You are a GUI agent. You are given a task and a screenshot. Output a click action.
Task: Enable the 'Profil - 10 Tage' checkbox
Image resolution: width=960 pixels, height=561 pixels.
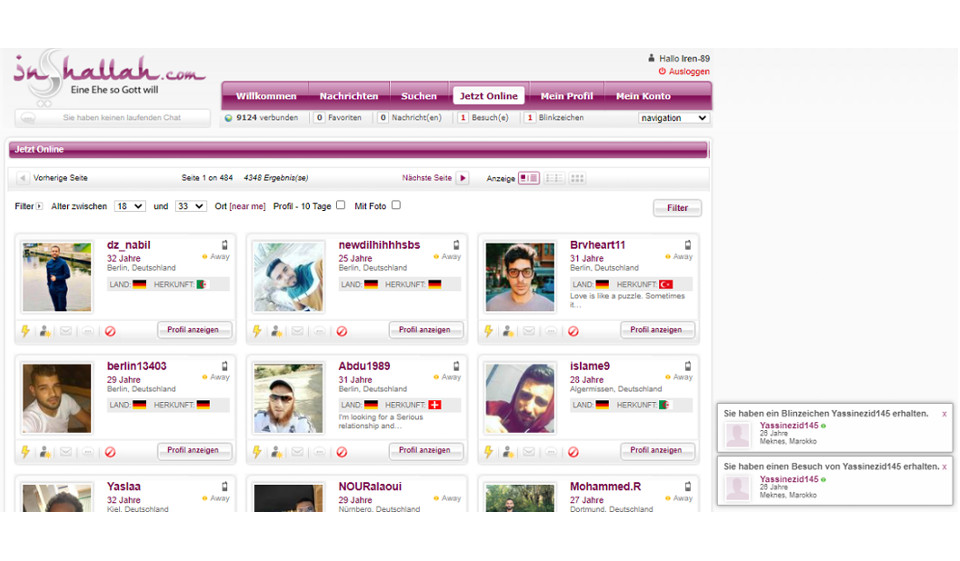pos(340,205)
